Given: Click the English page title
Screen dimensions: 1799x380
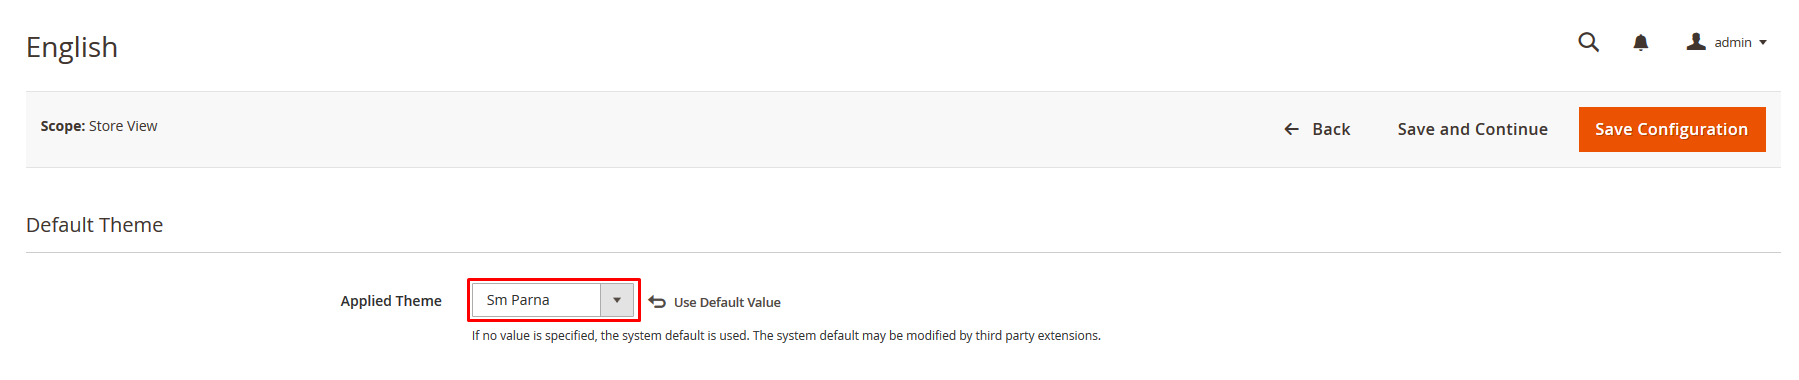Looking at the screenshot, I should (x=72, y=47).
